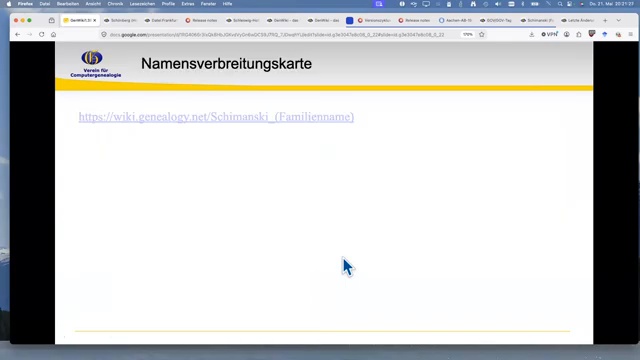Go back using the browser back arrow
640x360 pixels.
18,35
